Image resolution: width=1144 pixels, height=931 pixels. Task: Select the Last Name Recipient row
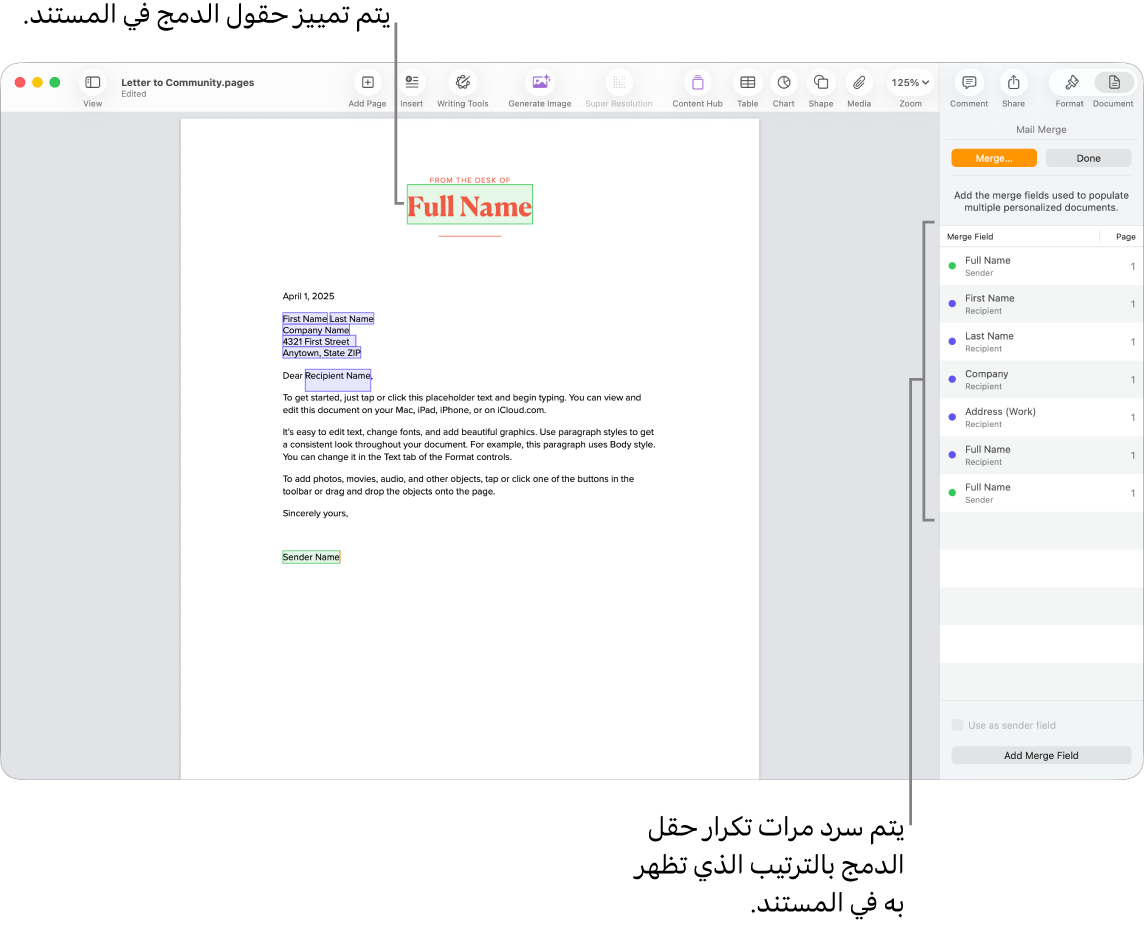pos(1041,342)
